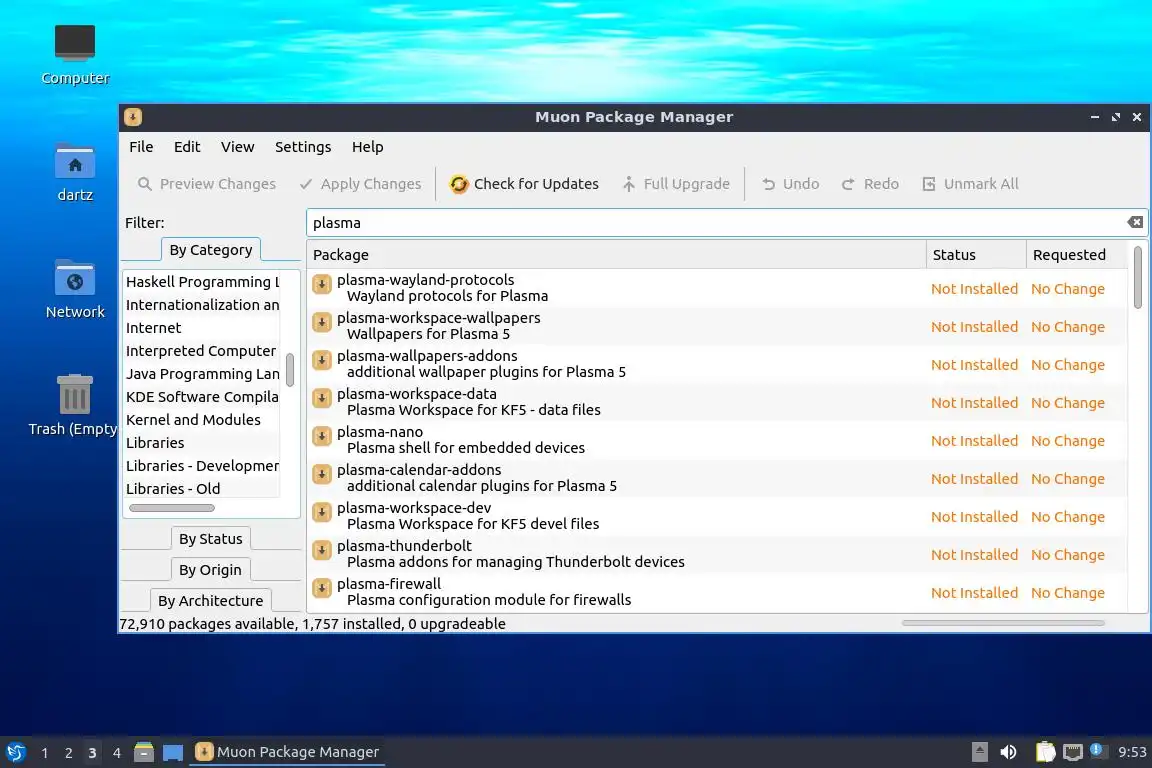This screenshot has width=1152, height=768.
Task: Click the plasma-workspace-dev package icon
Action: (x=322, y=513)
